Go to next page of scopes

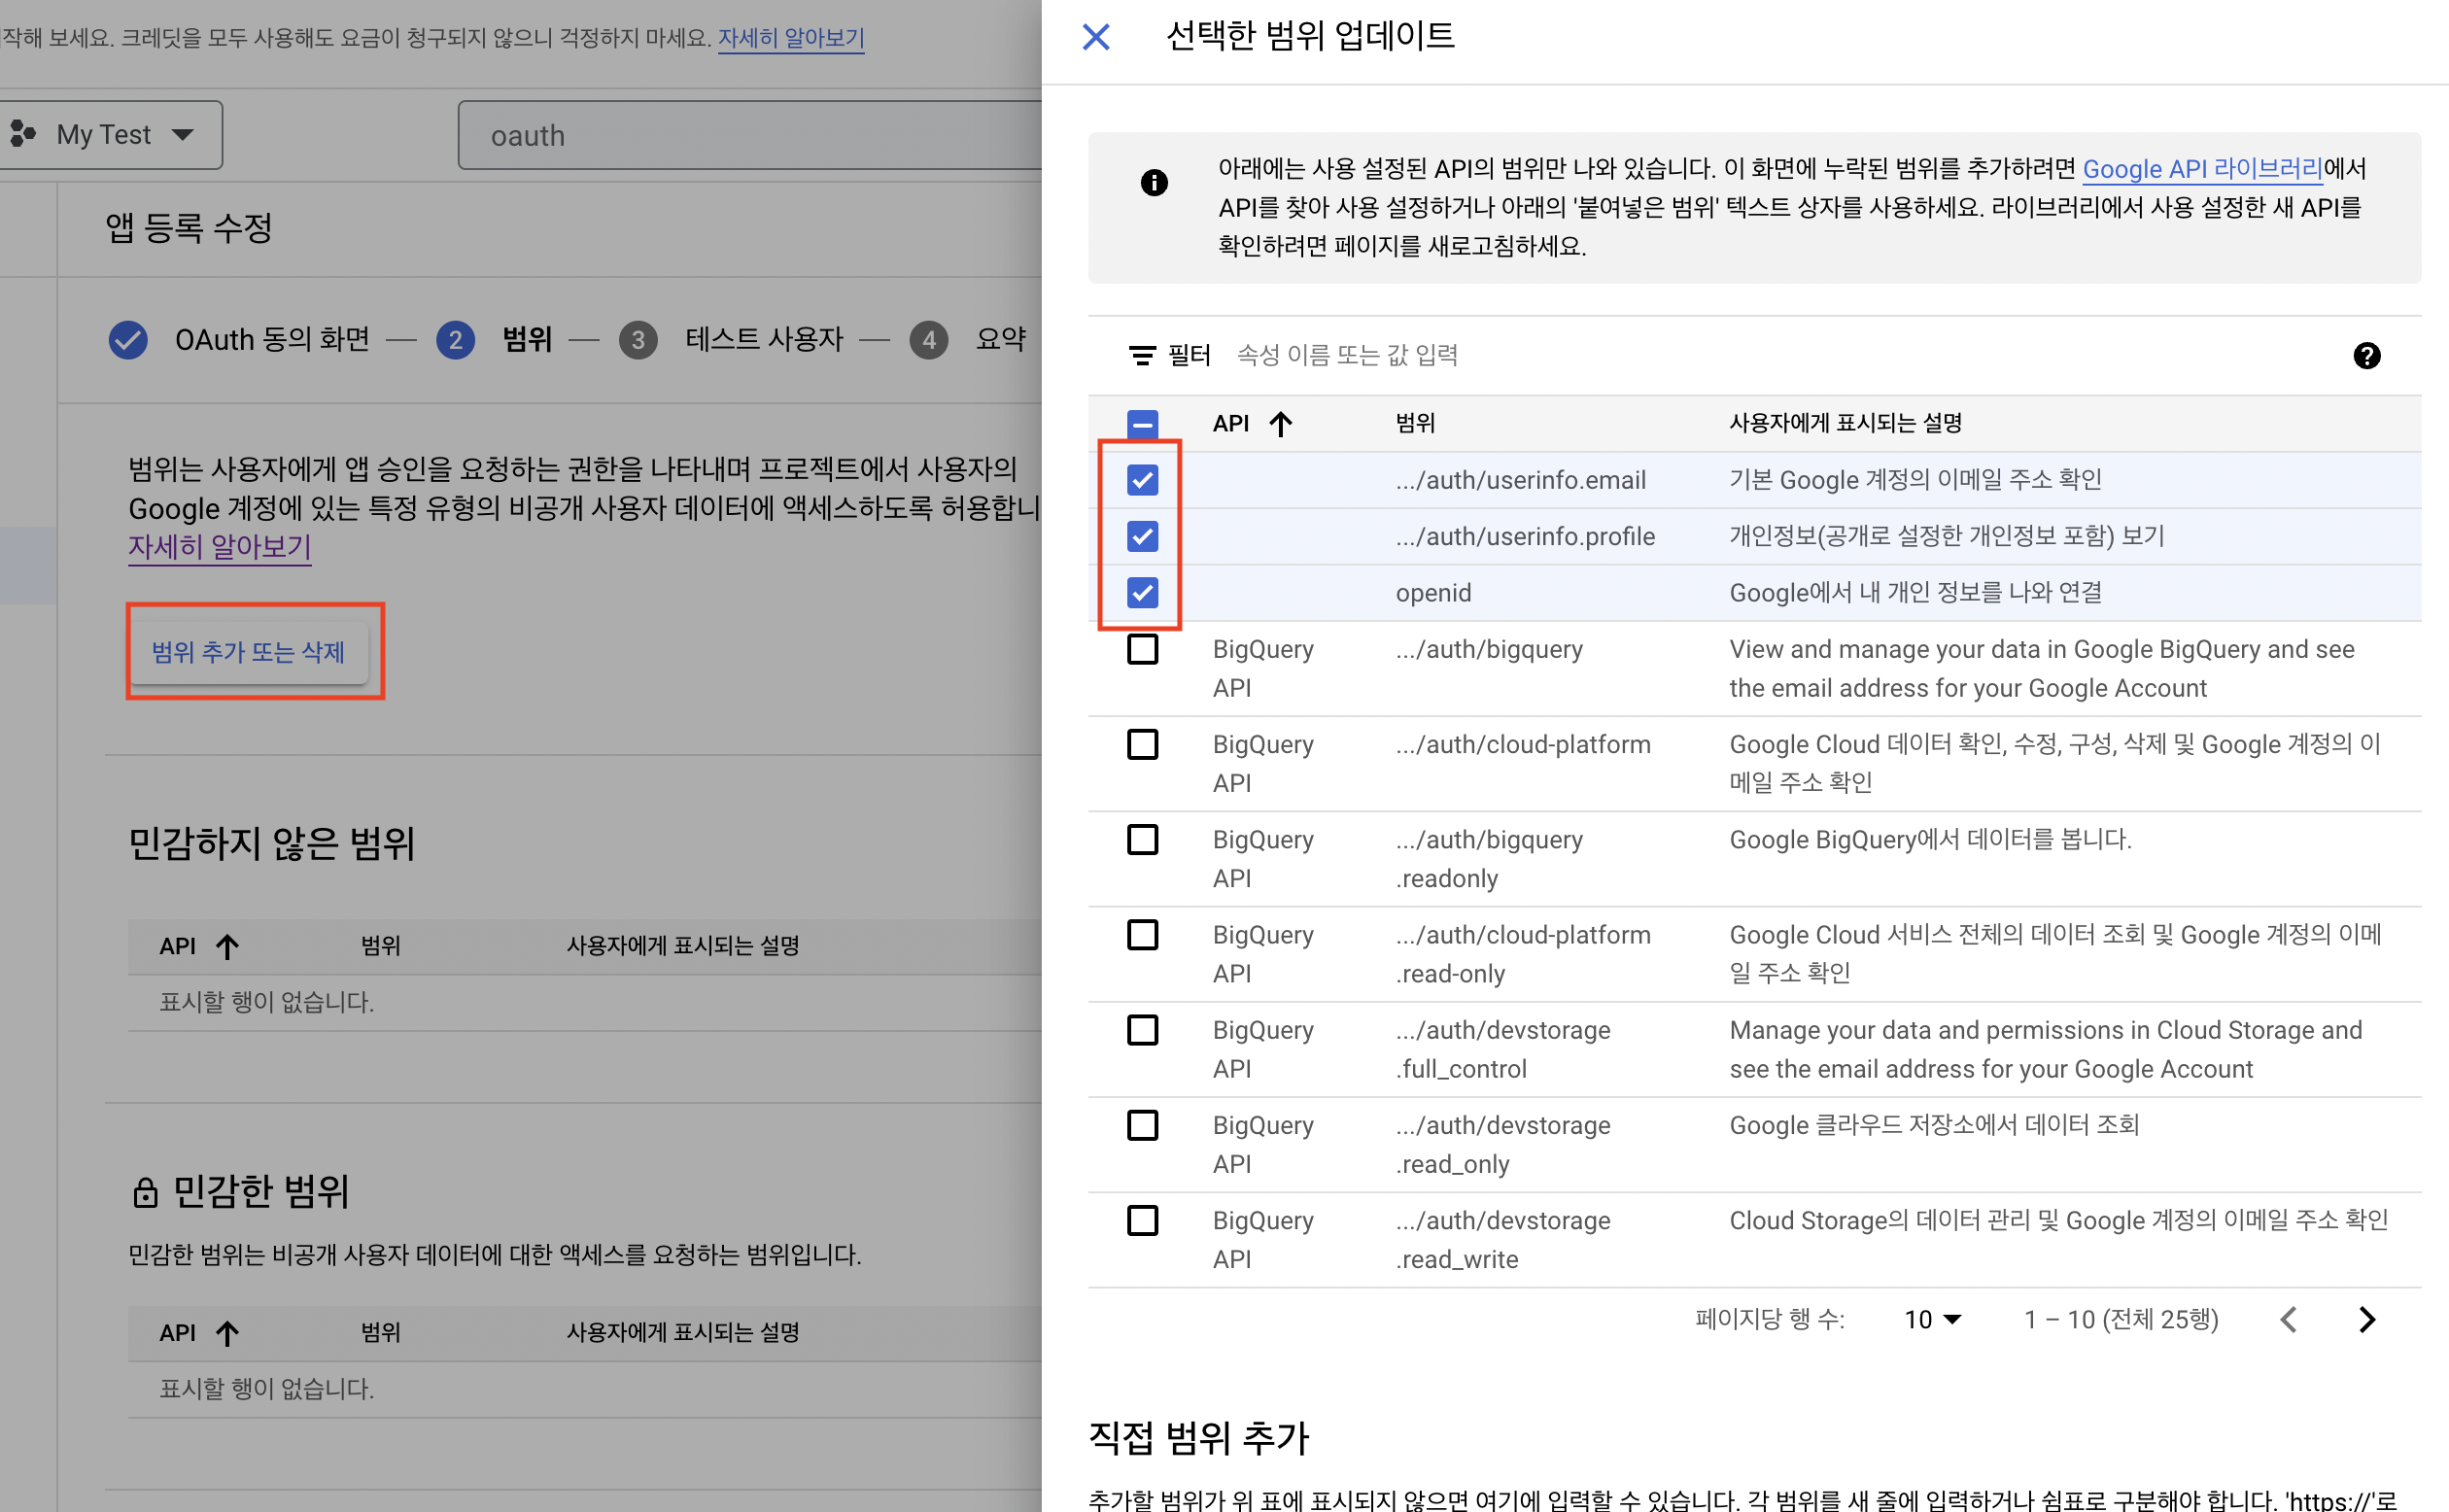coord(2366,1319)
